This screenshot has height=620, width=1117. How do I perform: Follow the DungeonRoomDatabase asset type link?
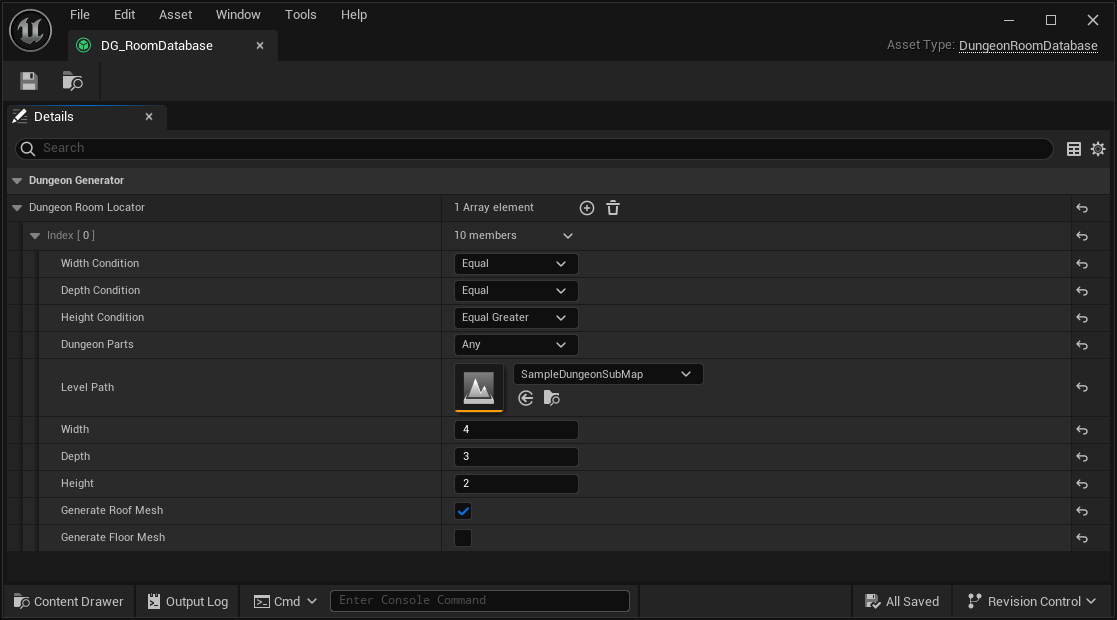pyautogui.click(x=1028, y=46)
